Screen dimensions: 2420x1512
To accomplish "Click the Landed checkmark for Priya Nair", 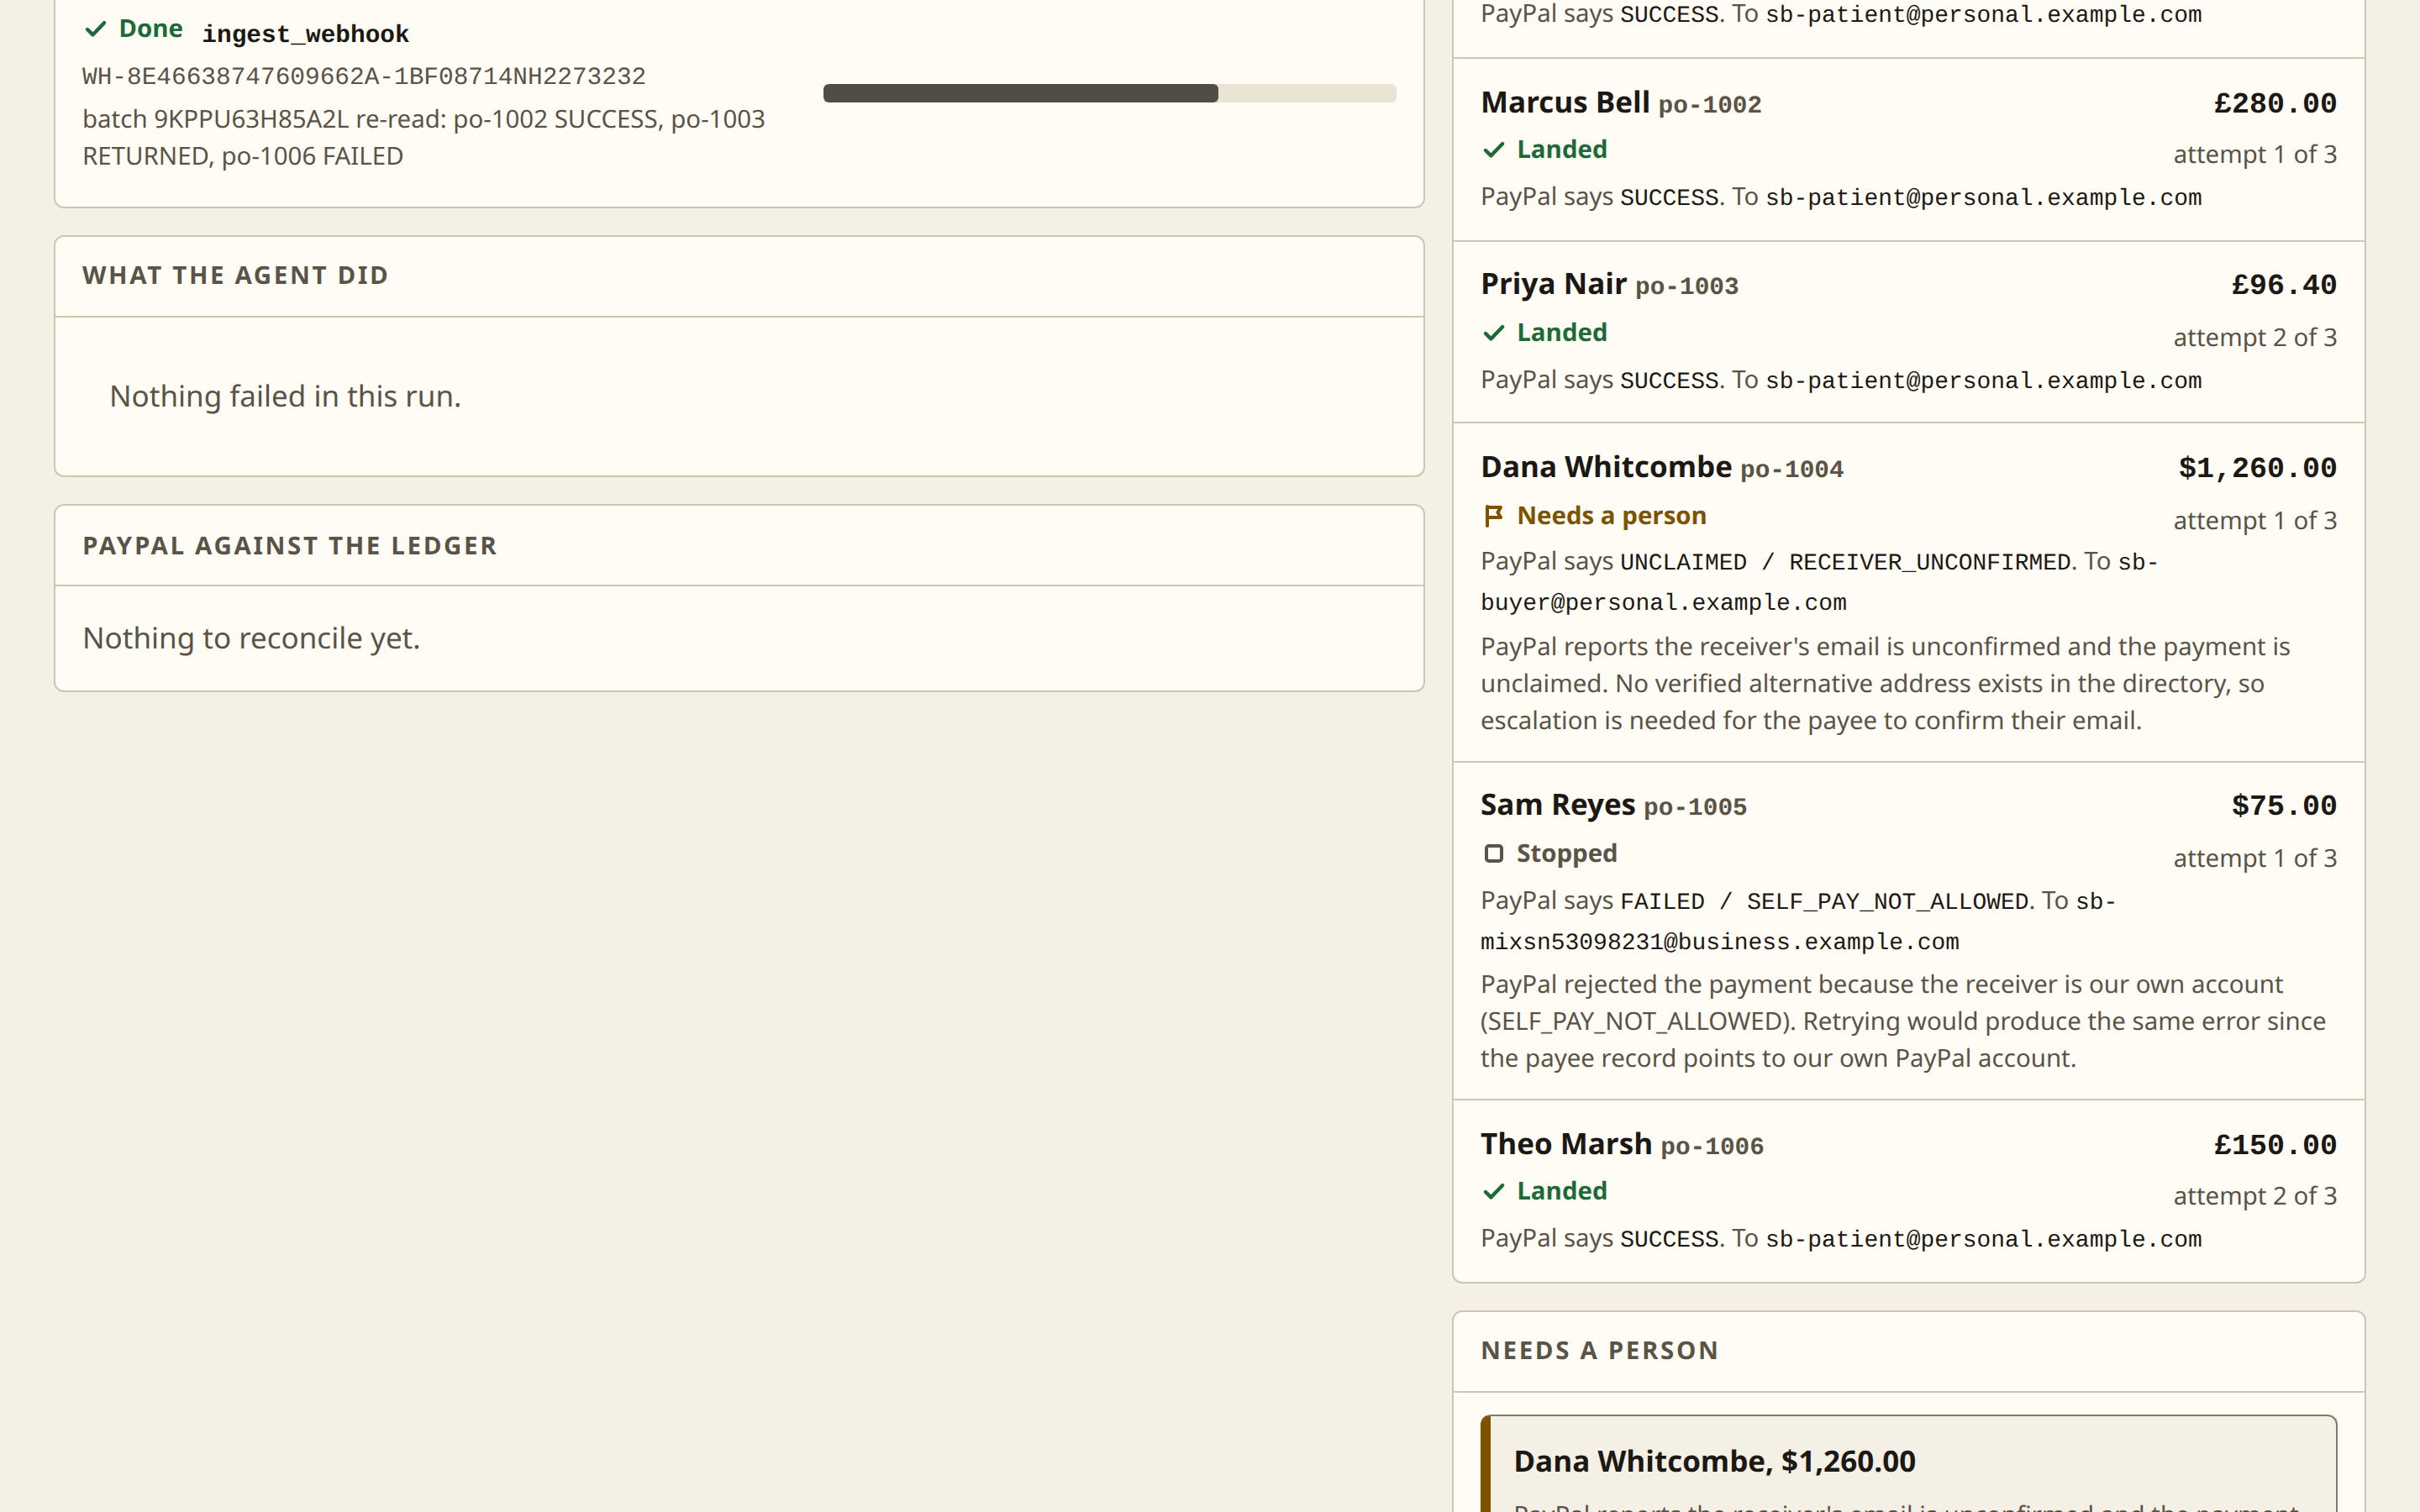I will pos(1493,333).
